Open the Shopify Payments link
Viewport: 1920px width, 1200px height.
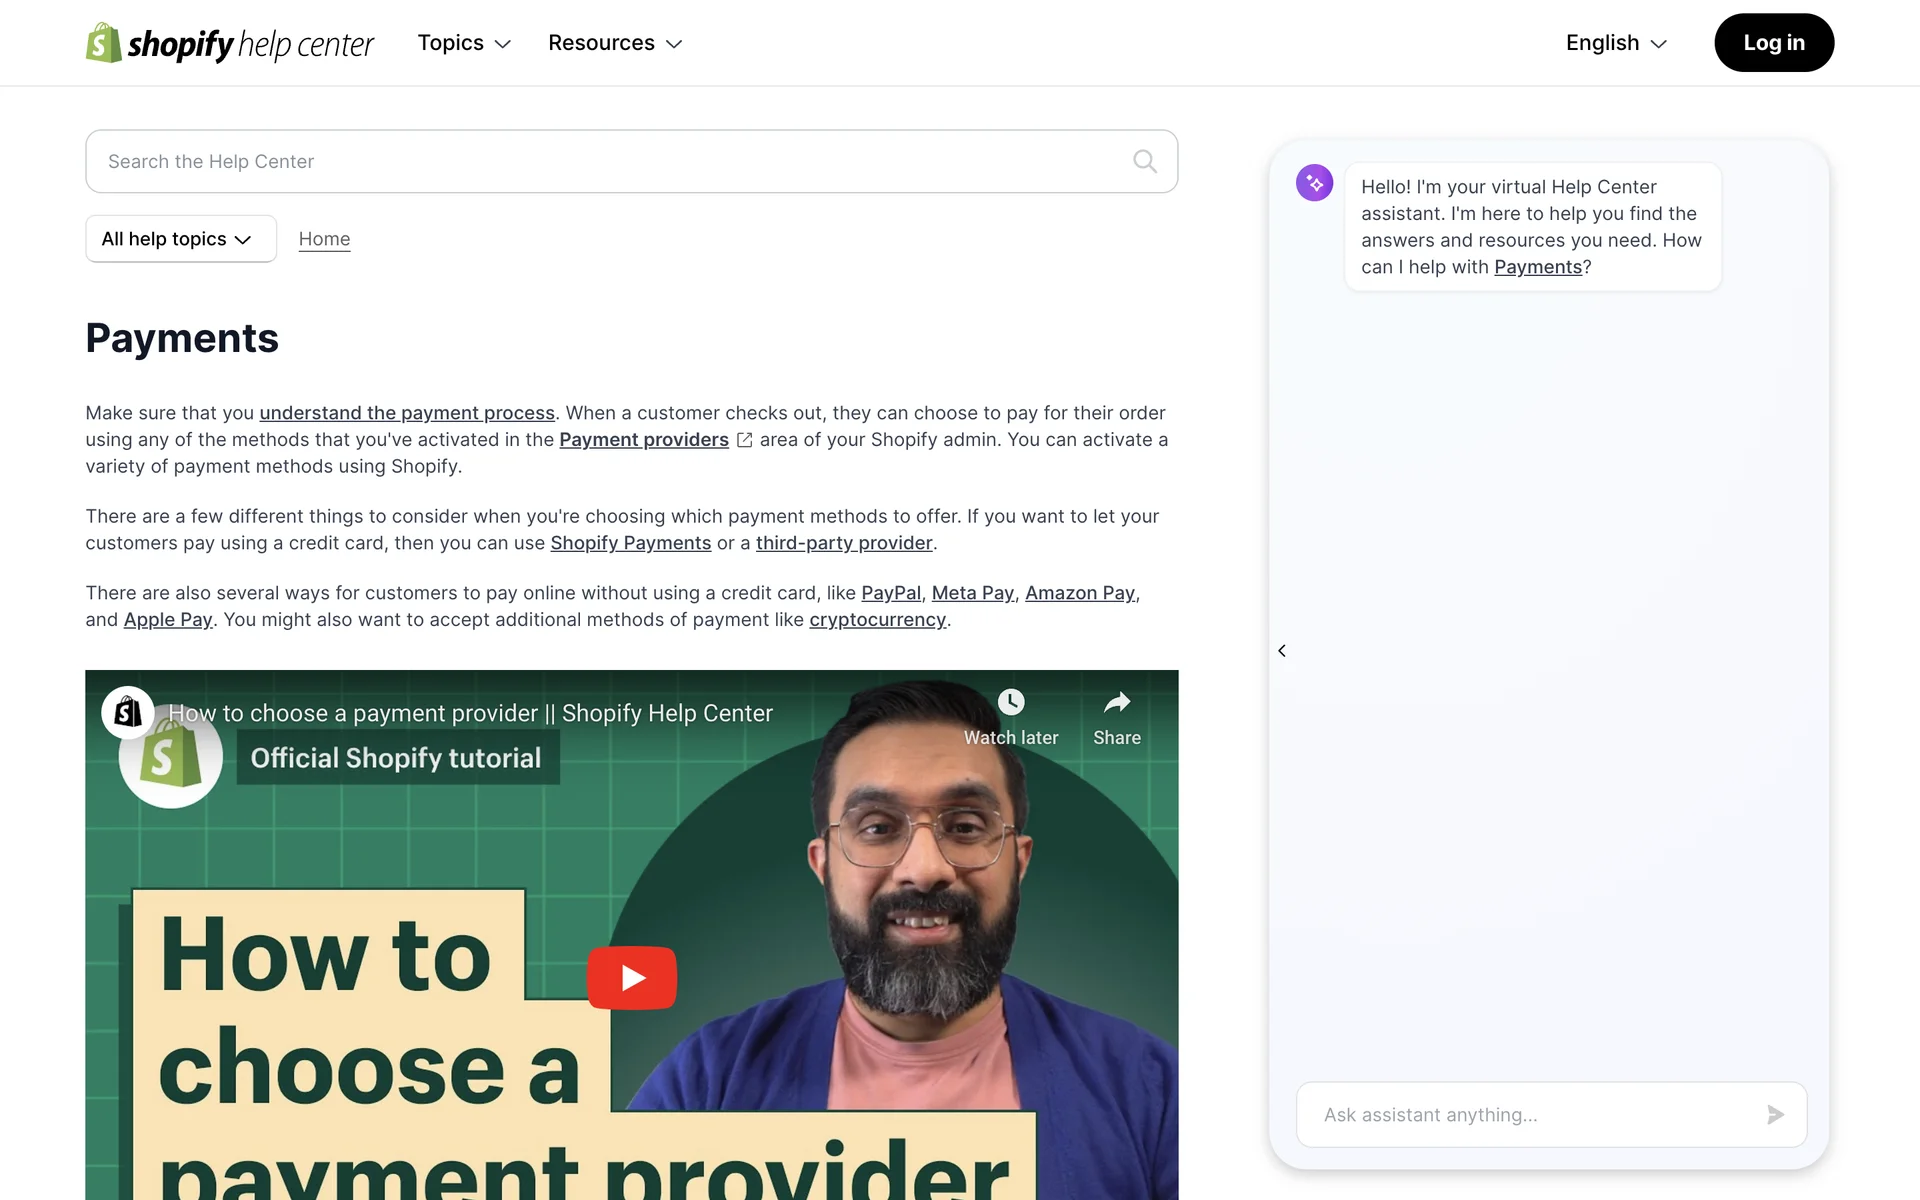click(x=630, y=543)
